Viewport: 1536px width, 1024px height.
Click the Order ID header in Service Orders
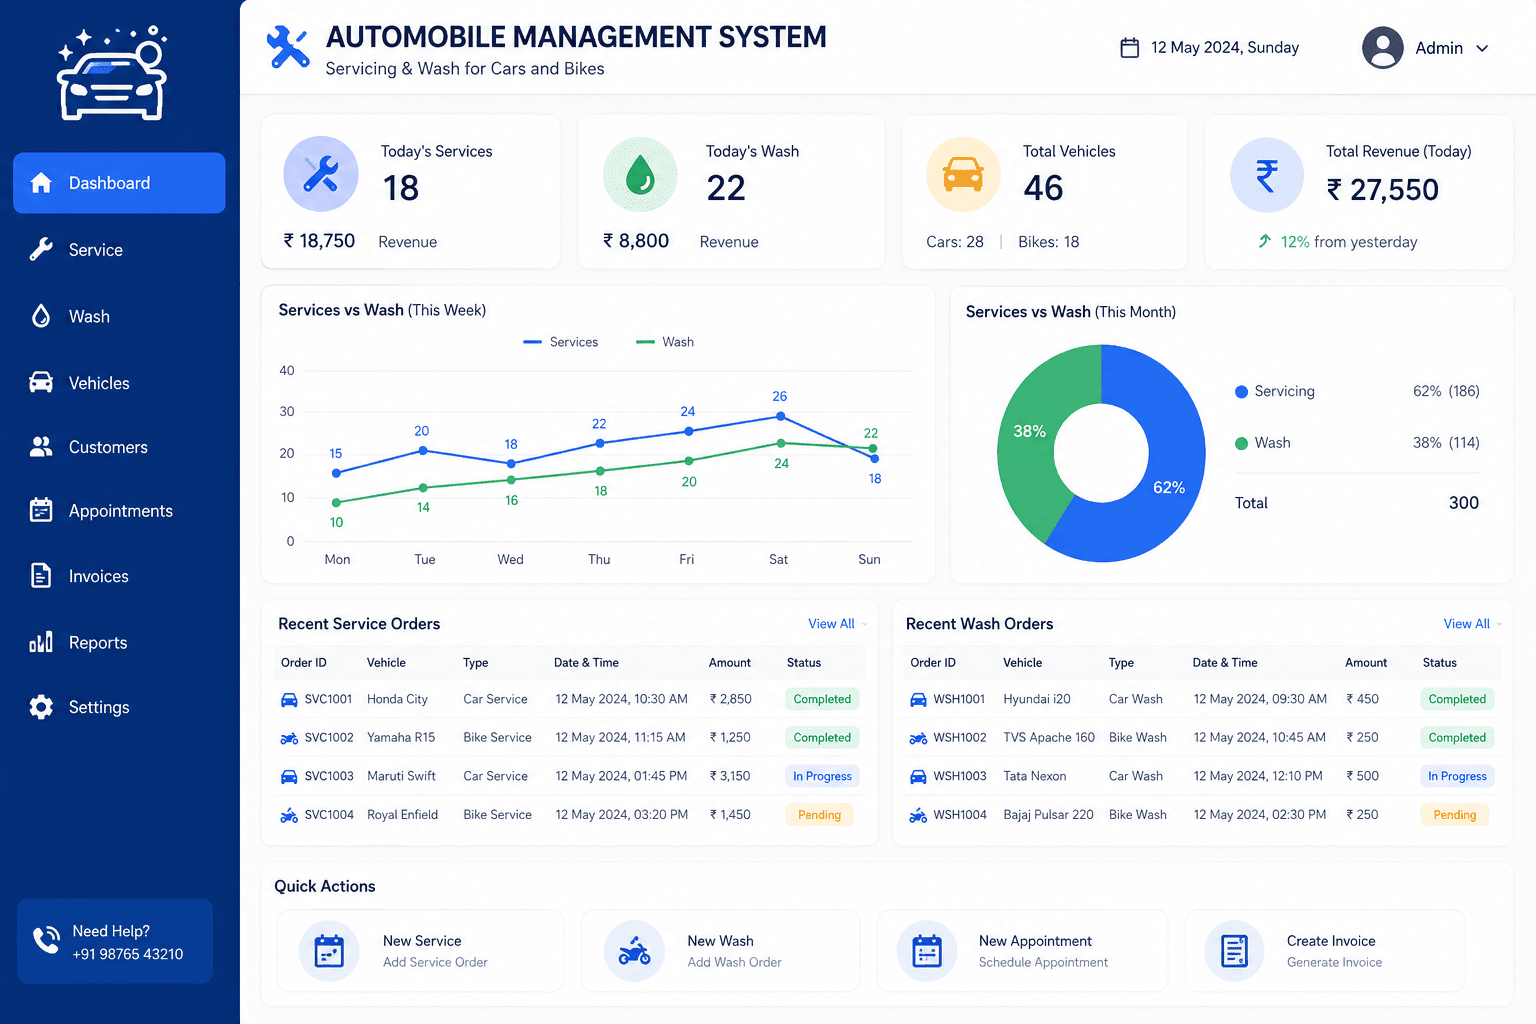304,663
